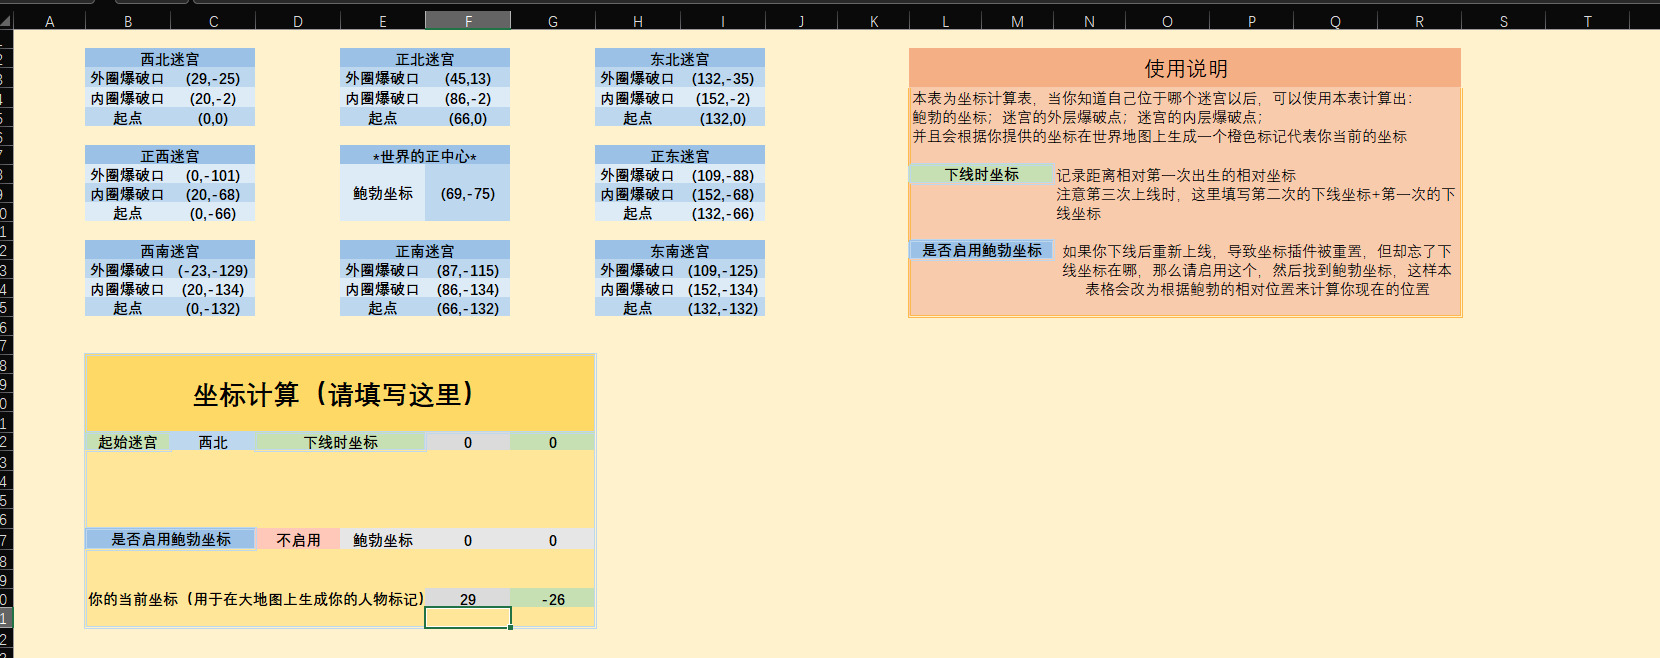The image size is (1660, 658).
Task: Select the 坐标计算（请填写这里） title cell
Action: coord(340,394)
